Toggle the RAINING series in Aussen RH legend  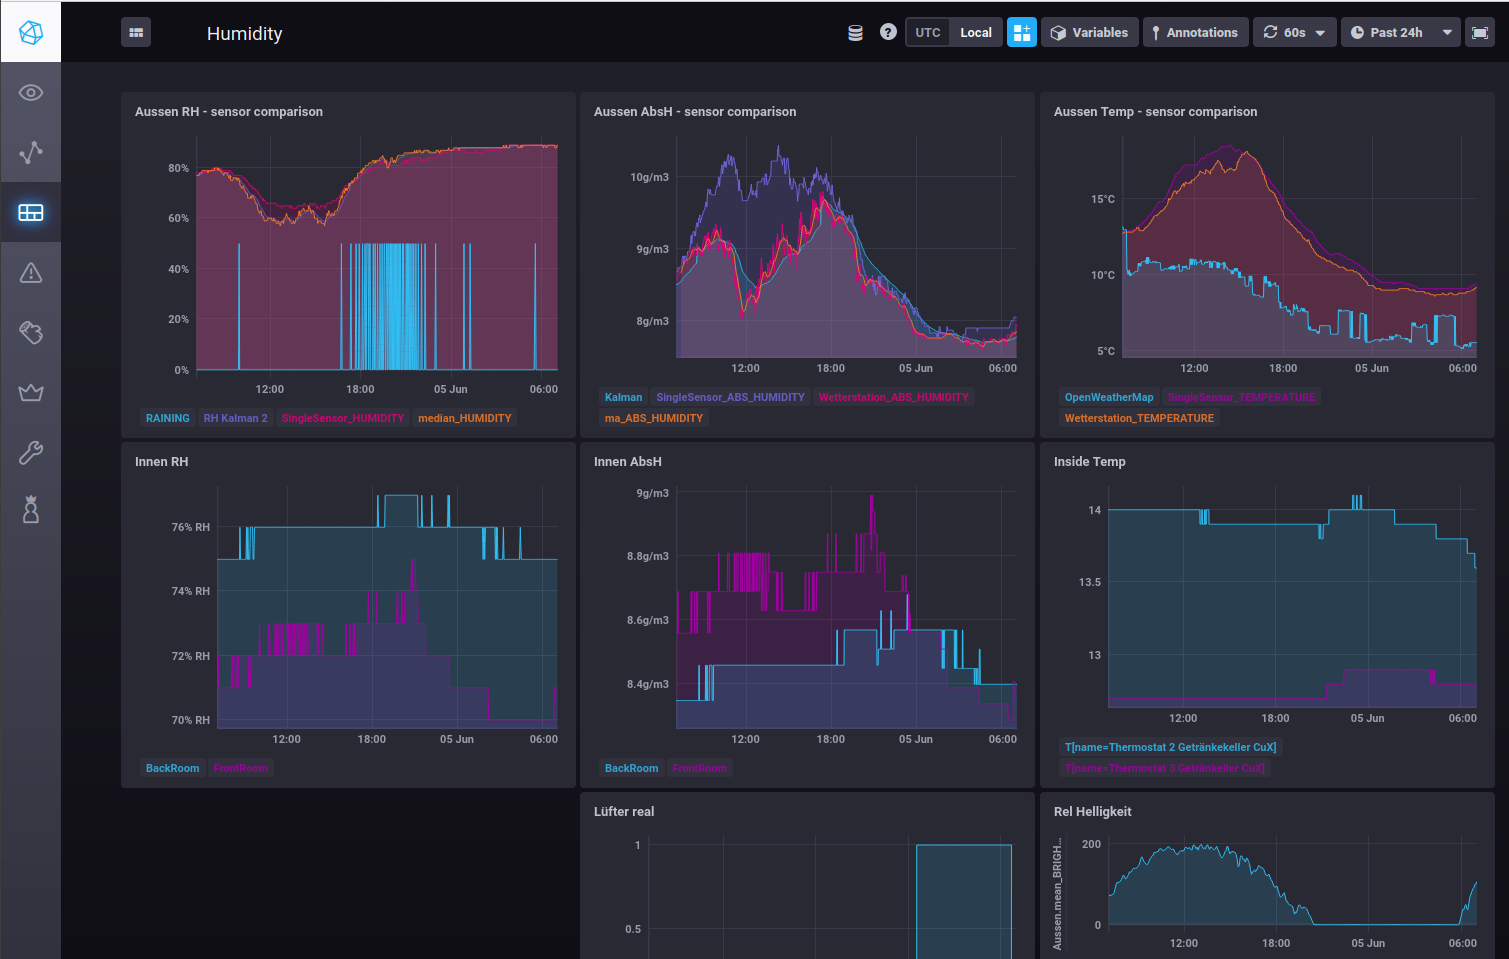click(167, 418)
